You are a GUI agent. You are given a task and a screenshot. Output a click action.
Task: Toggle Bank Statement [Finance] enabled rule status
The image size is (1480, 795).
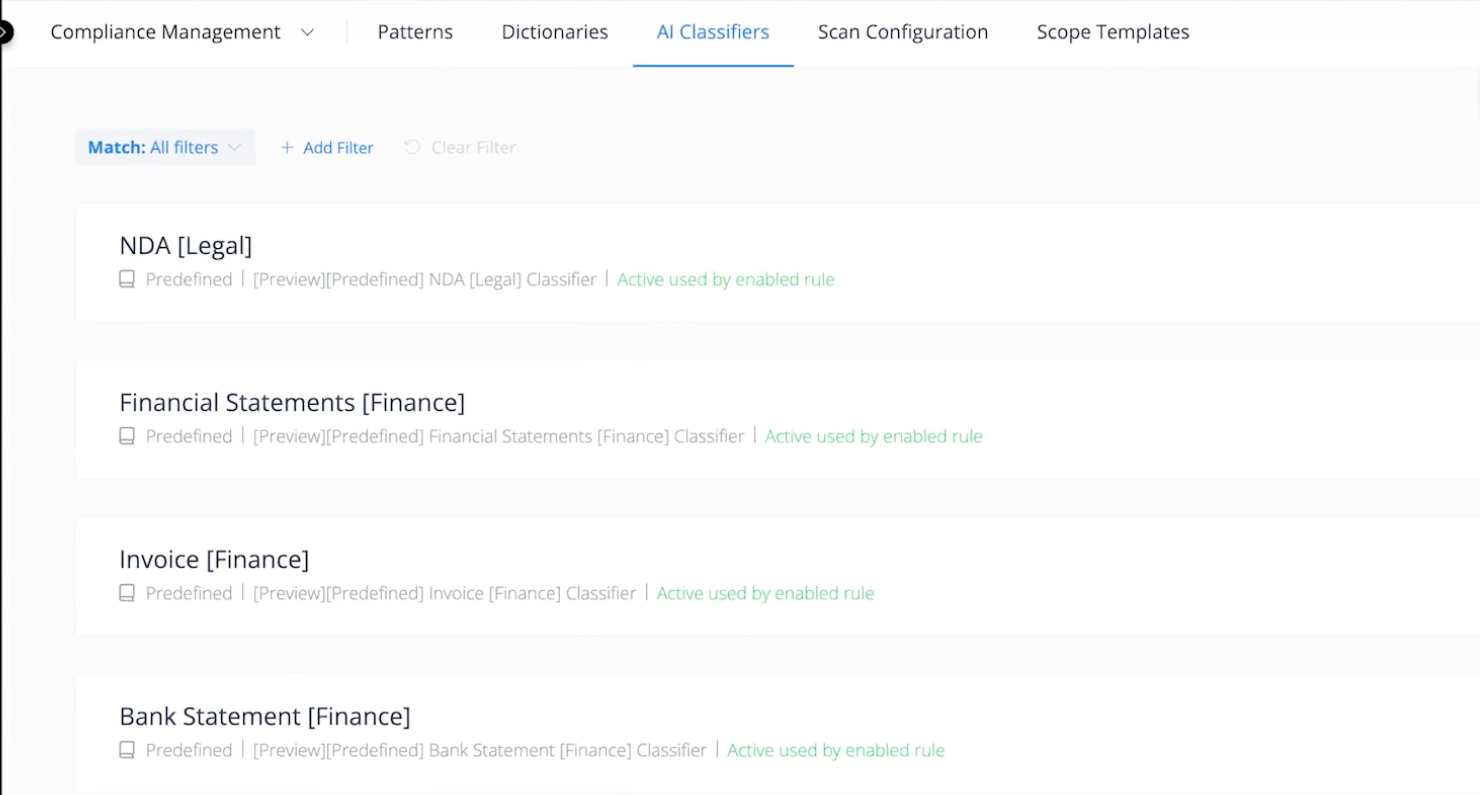836,750
